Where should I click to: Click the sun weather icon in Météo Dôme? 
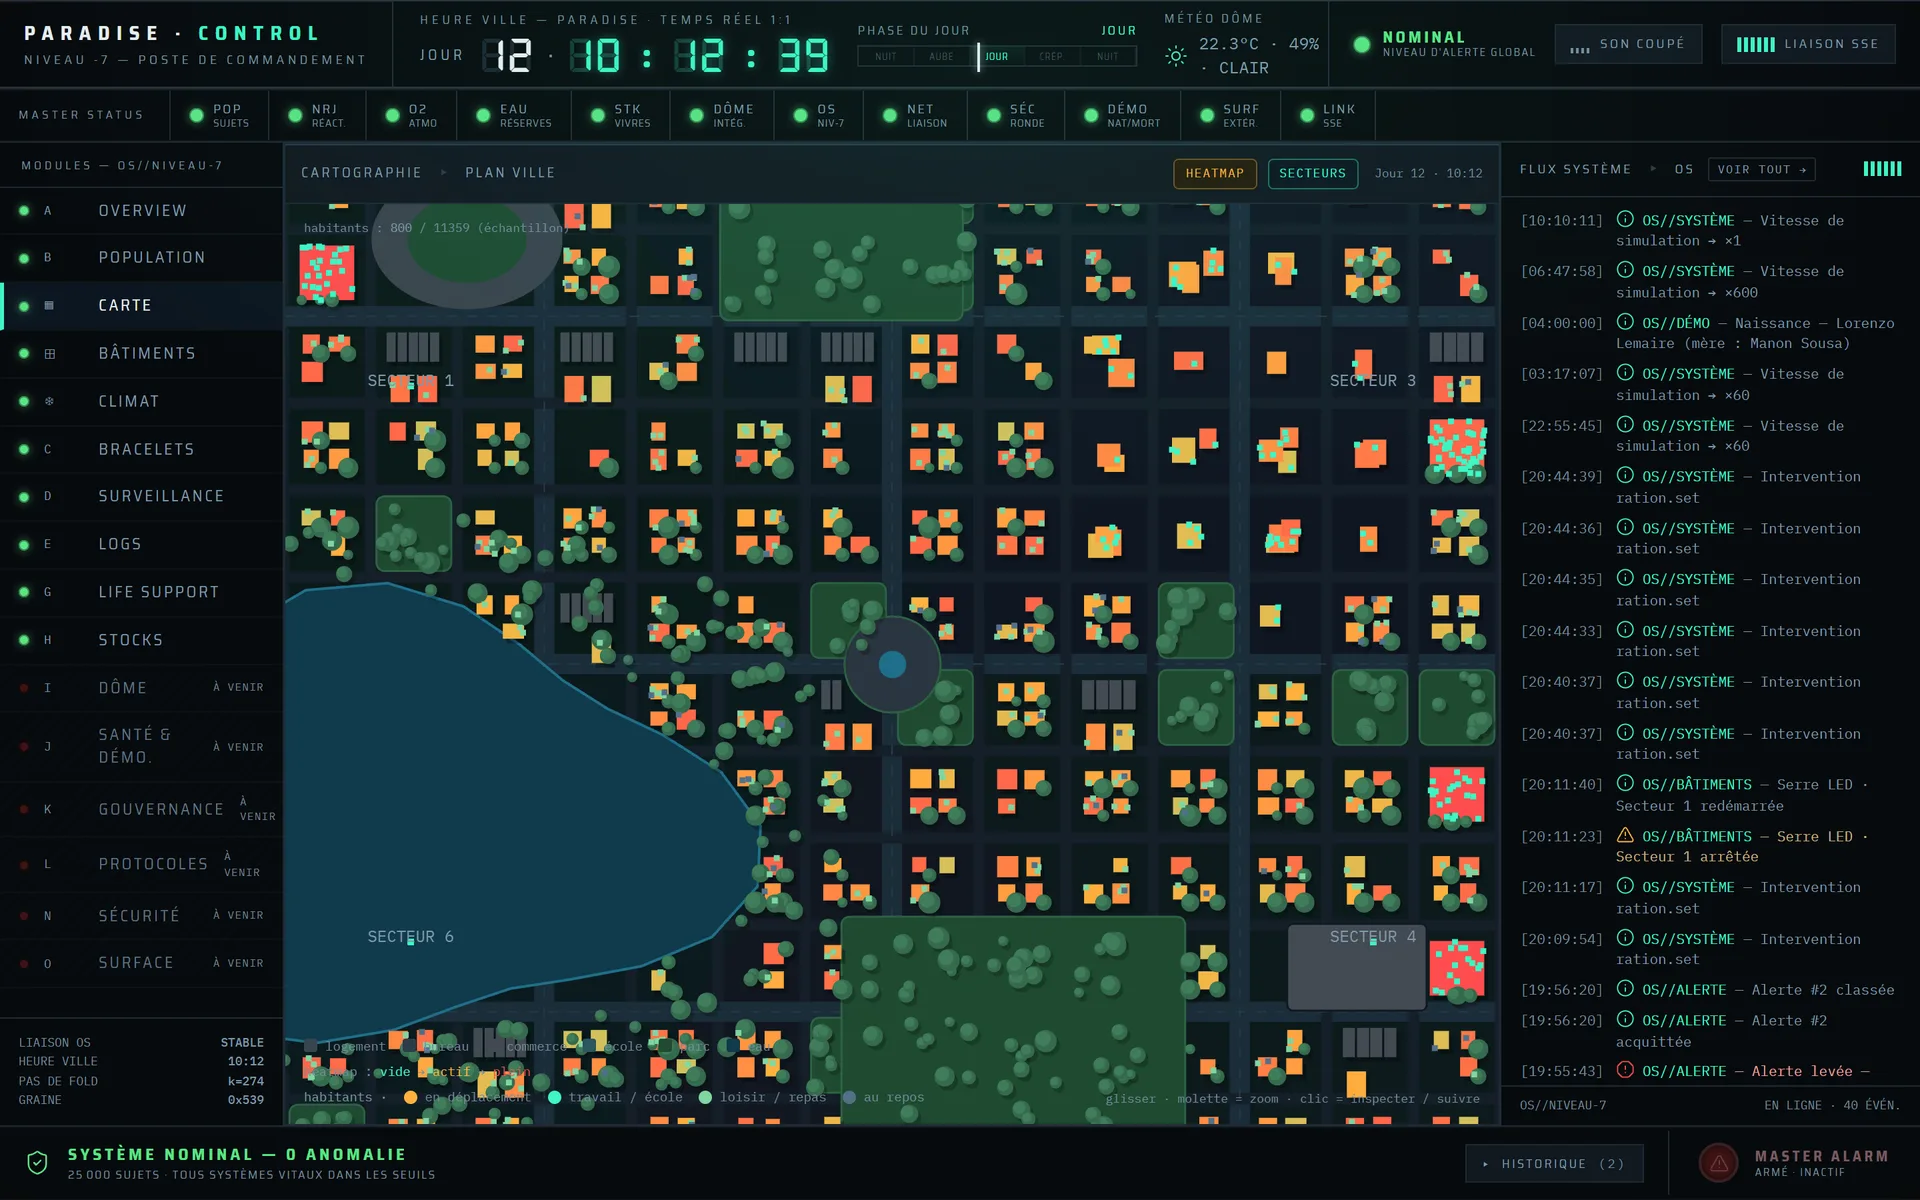point(1176,56)
